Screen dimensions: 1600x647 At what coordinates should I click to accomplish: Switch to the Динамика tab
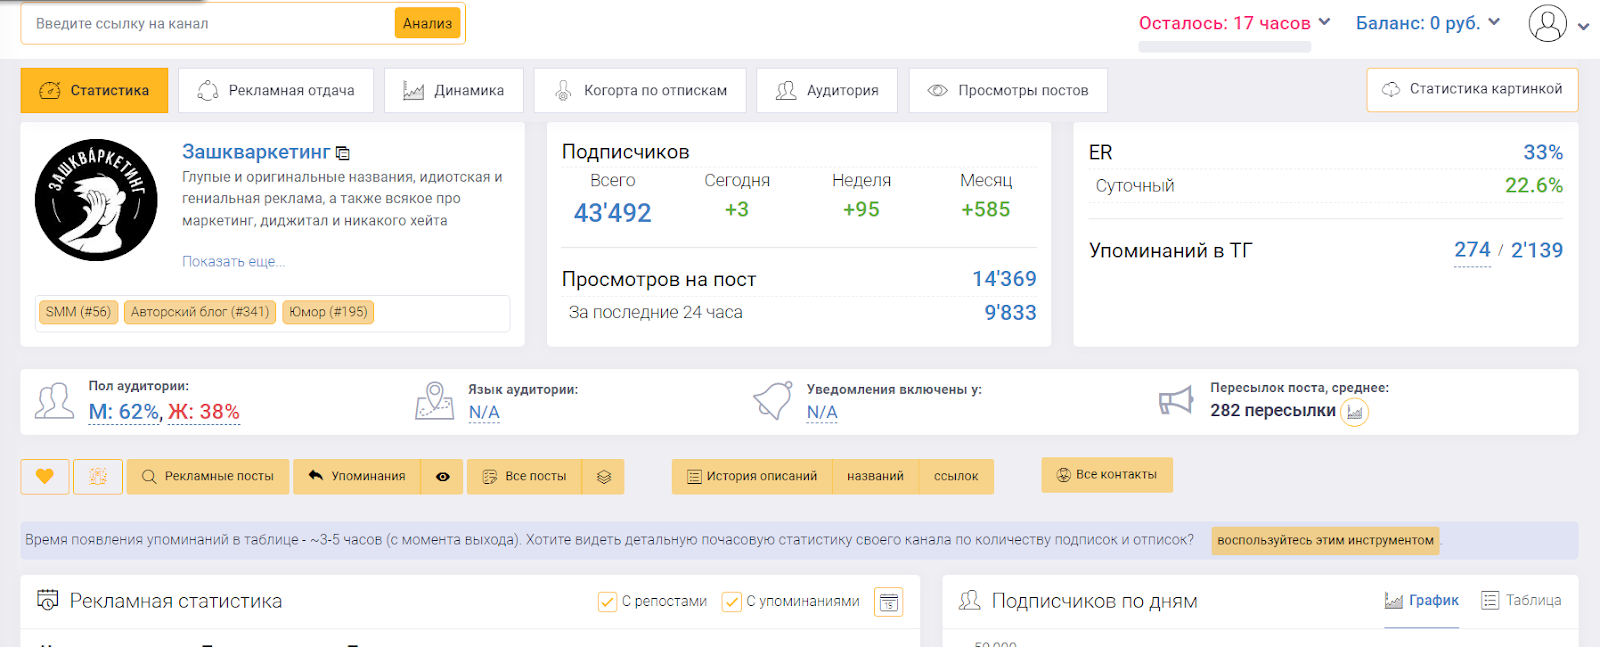453,90
